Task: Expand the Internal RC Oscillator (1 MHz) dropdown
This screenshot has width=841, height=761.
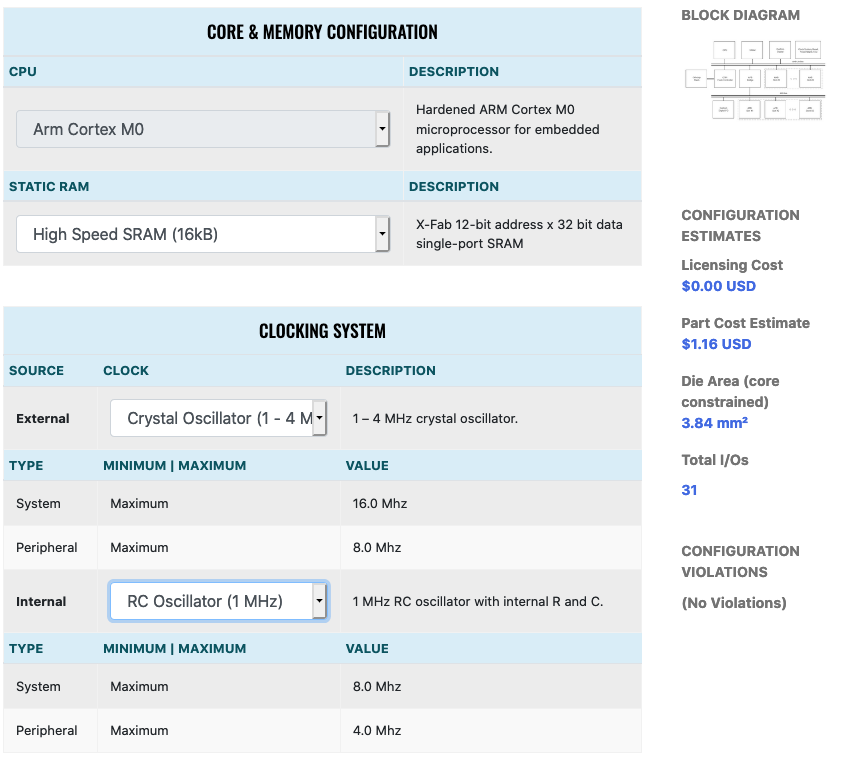Action: 218,601
